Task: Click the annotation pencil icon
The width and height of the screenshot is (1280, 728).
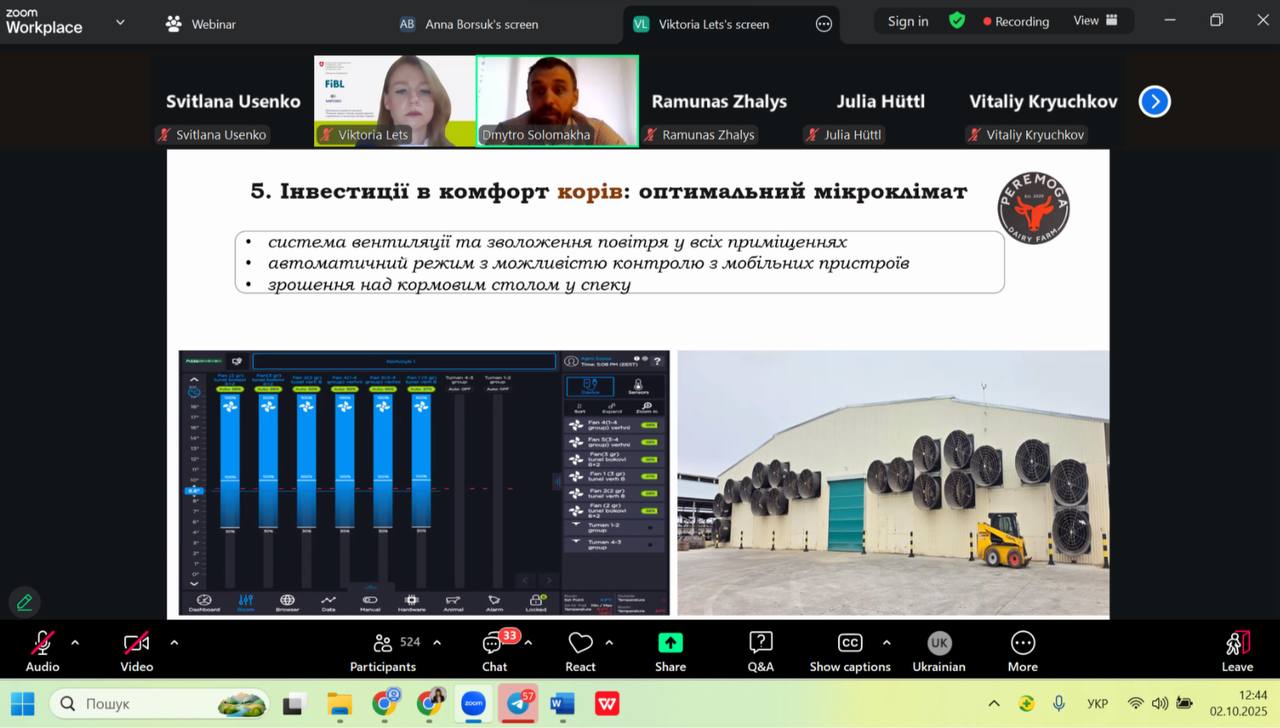Action: coord(24,602)
